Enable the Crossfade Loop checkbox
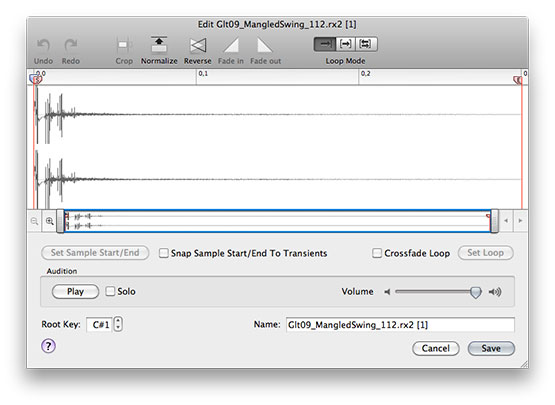The height and width of the screenshot is (405, 555). coord(377,253)
